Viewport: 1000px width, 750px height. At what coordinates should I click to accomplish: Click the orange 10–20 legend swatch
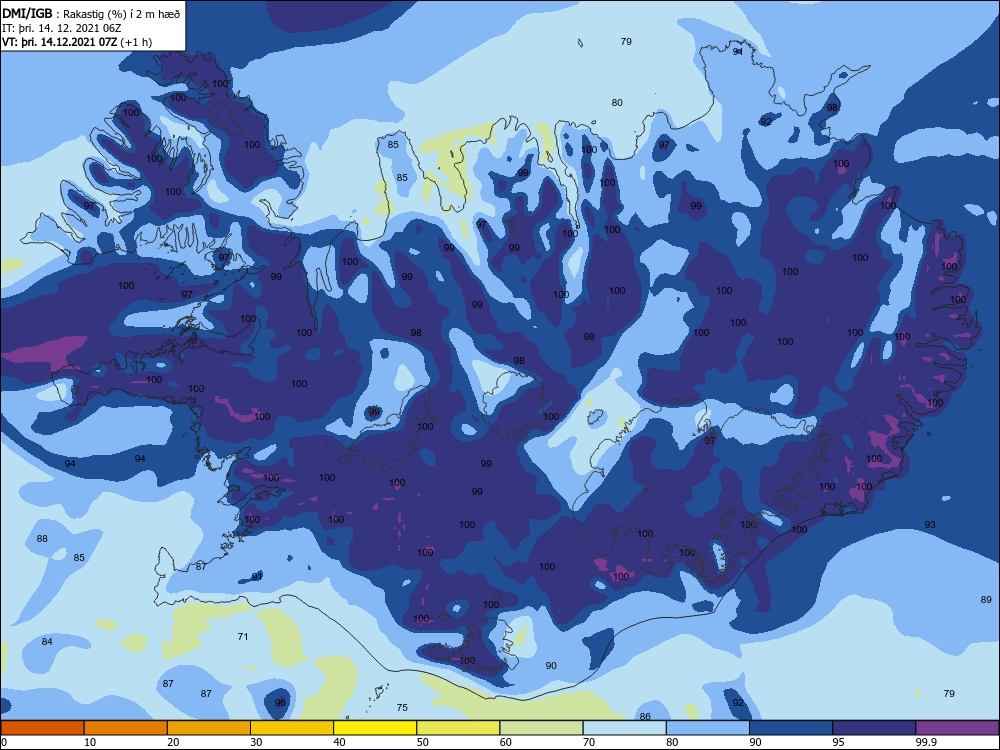pos(126,728)
